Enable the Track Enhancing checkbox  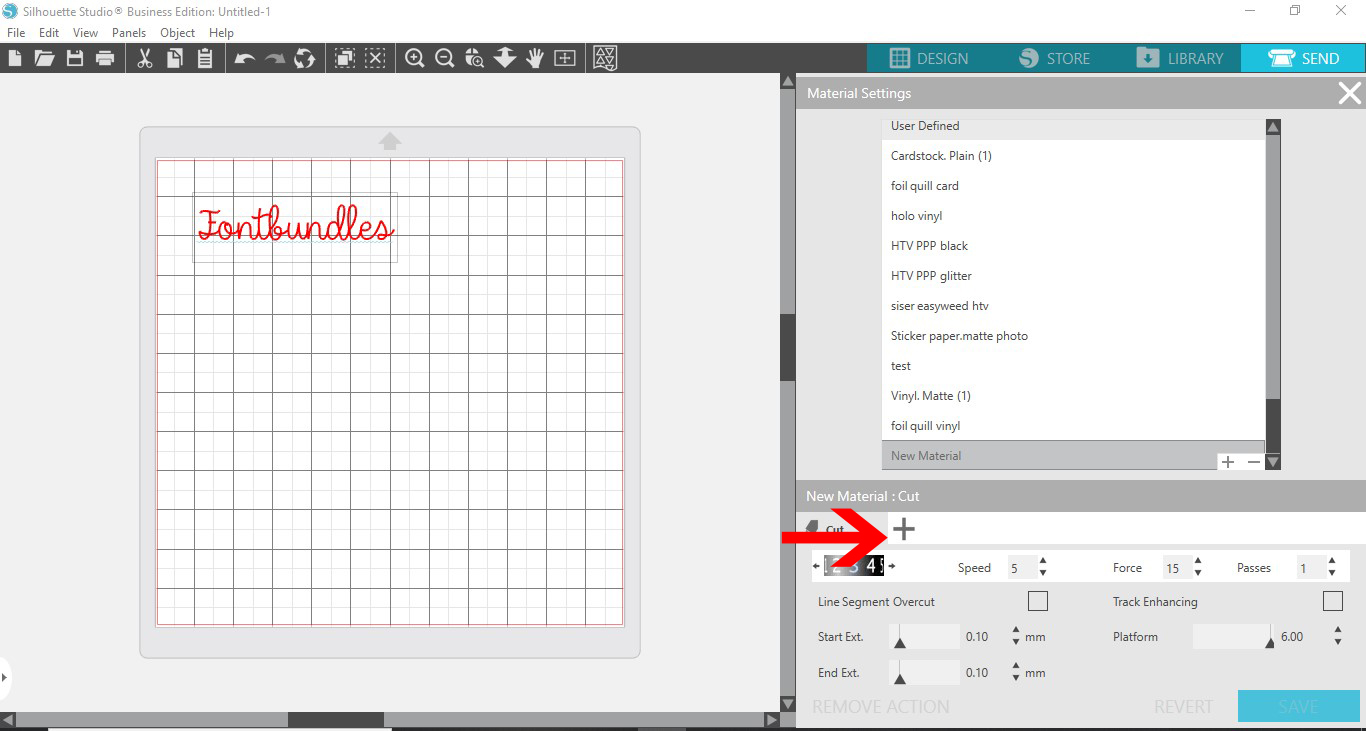pyautogui.click(x=1332, y=601)
